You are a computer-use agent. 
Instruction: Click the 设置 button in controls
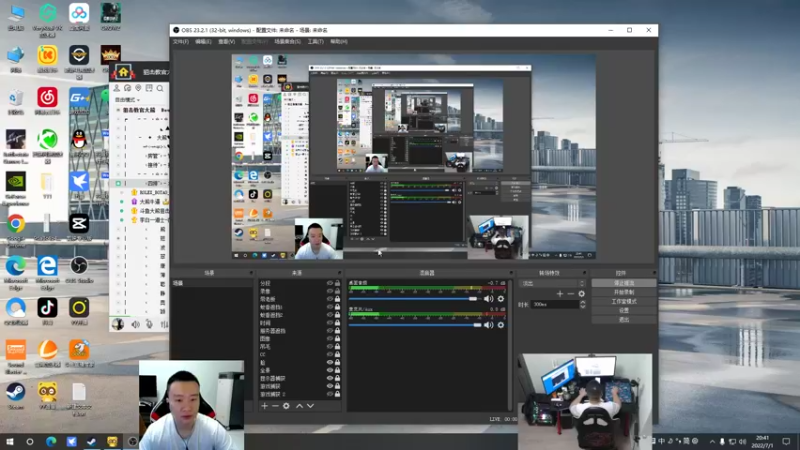click(x=624, y=310)
